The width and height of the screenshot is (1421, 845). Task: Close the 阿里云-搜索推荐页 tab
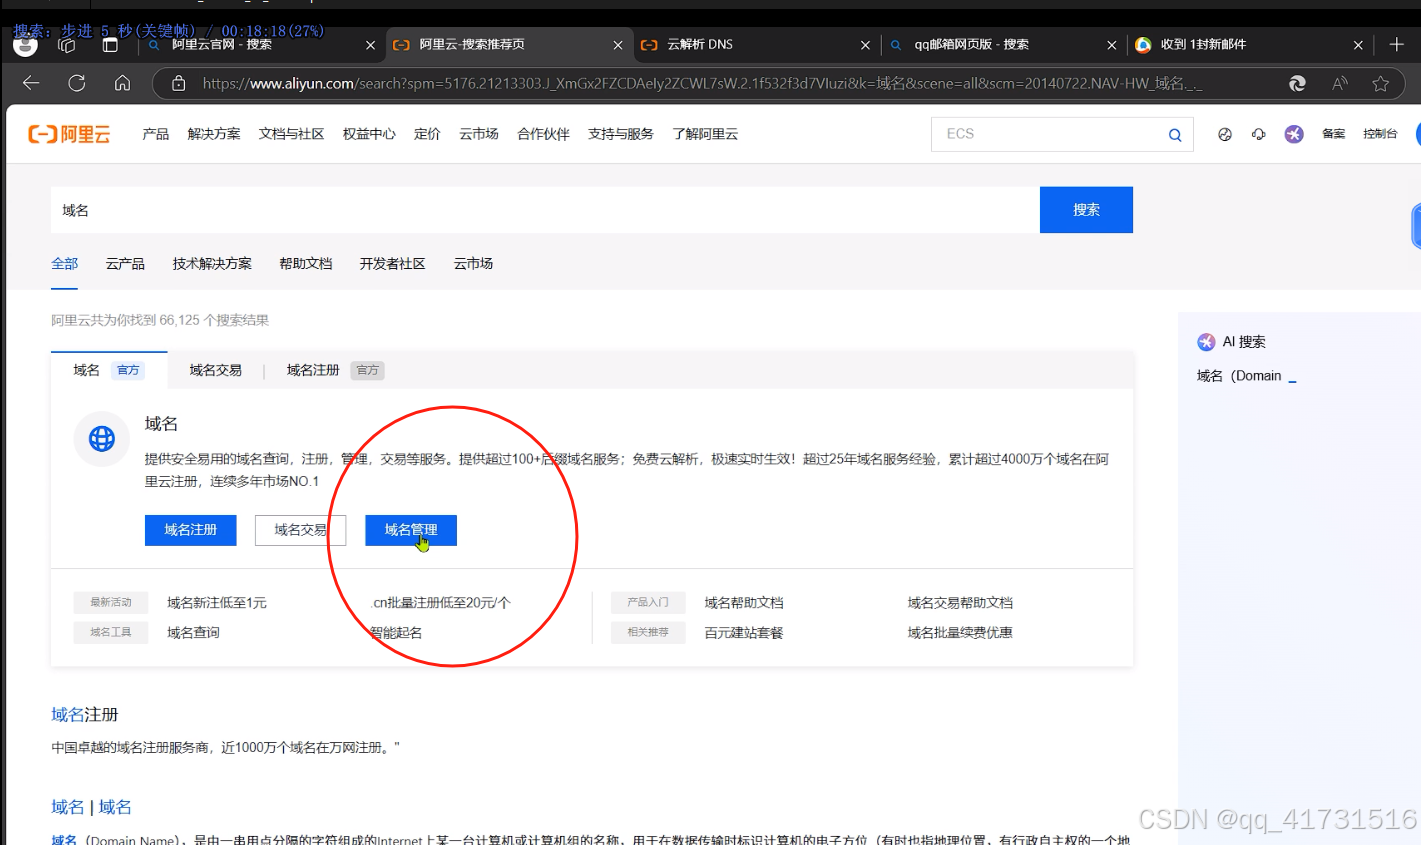pos(618,45)
